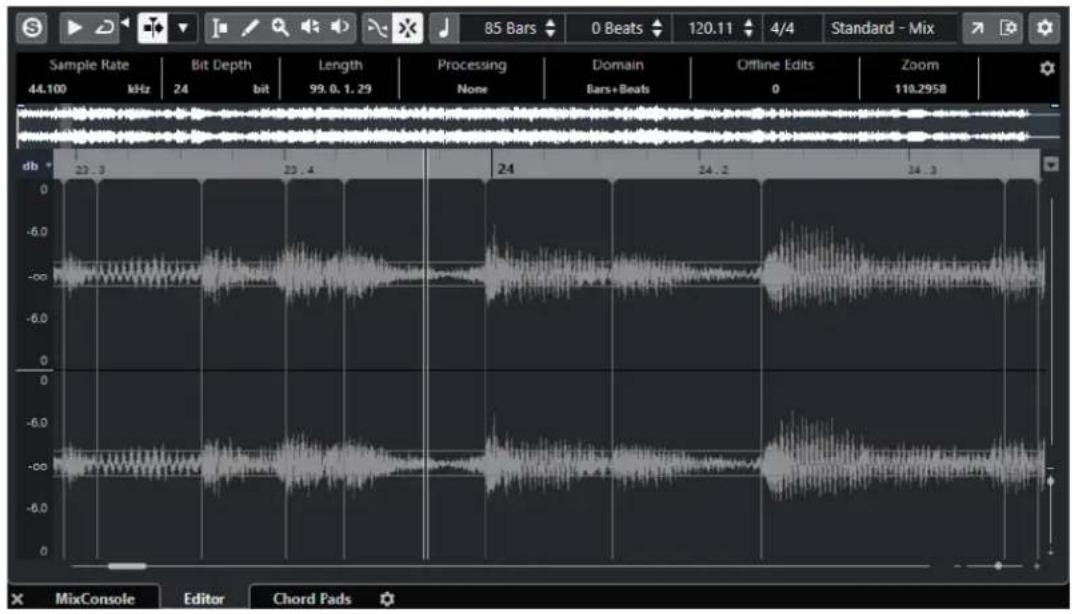
Task: Click the Sample Rate value 44.100
Action: click(47, 89)
